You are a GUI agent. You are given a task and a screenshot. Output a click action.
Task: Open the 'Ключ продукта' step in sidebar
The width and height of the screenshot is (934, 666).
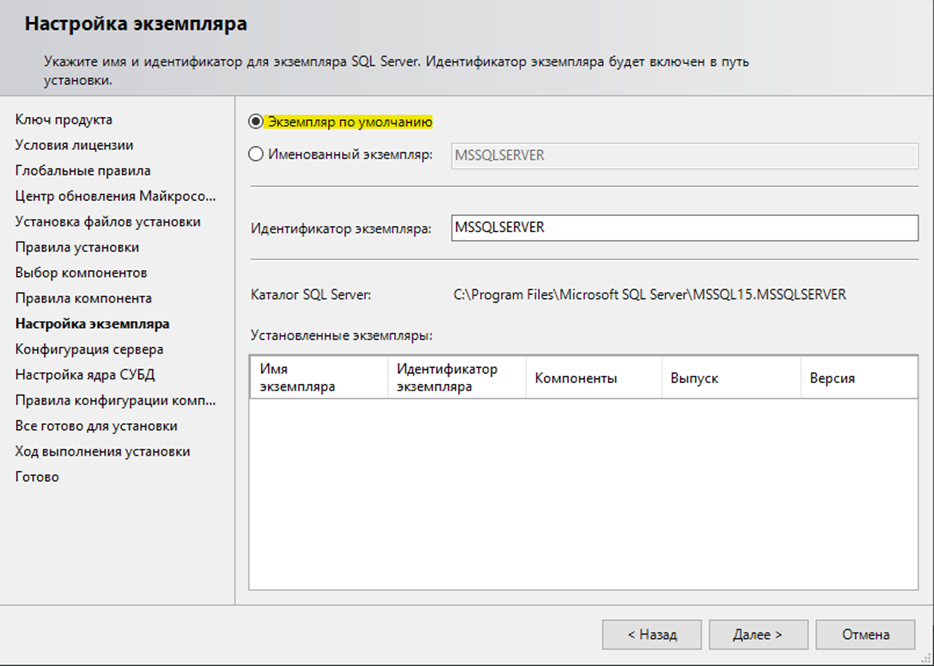point(63,120)
